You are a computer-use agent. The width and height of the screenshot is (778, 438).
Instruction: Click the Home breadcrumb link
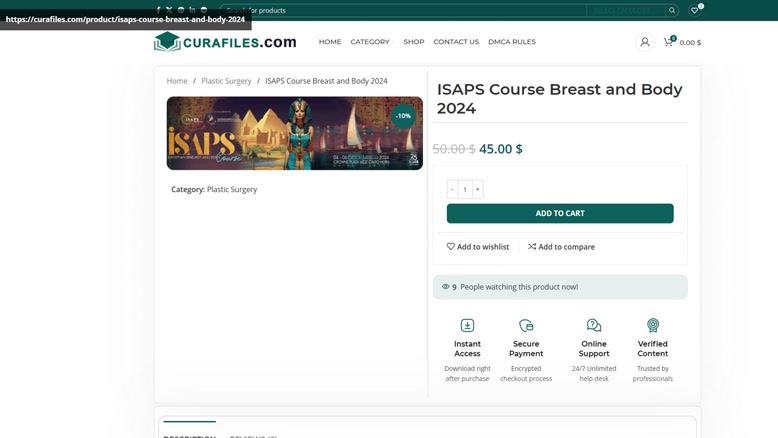point(177,81)
